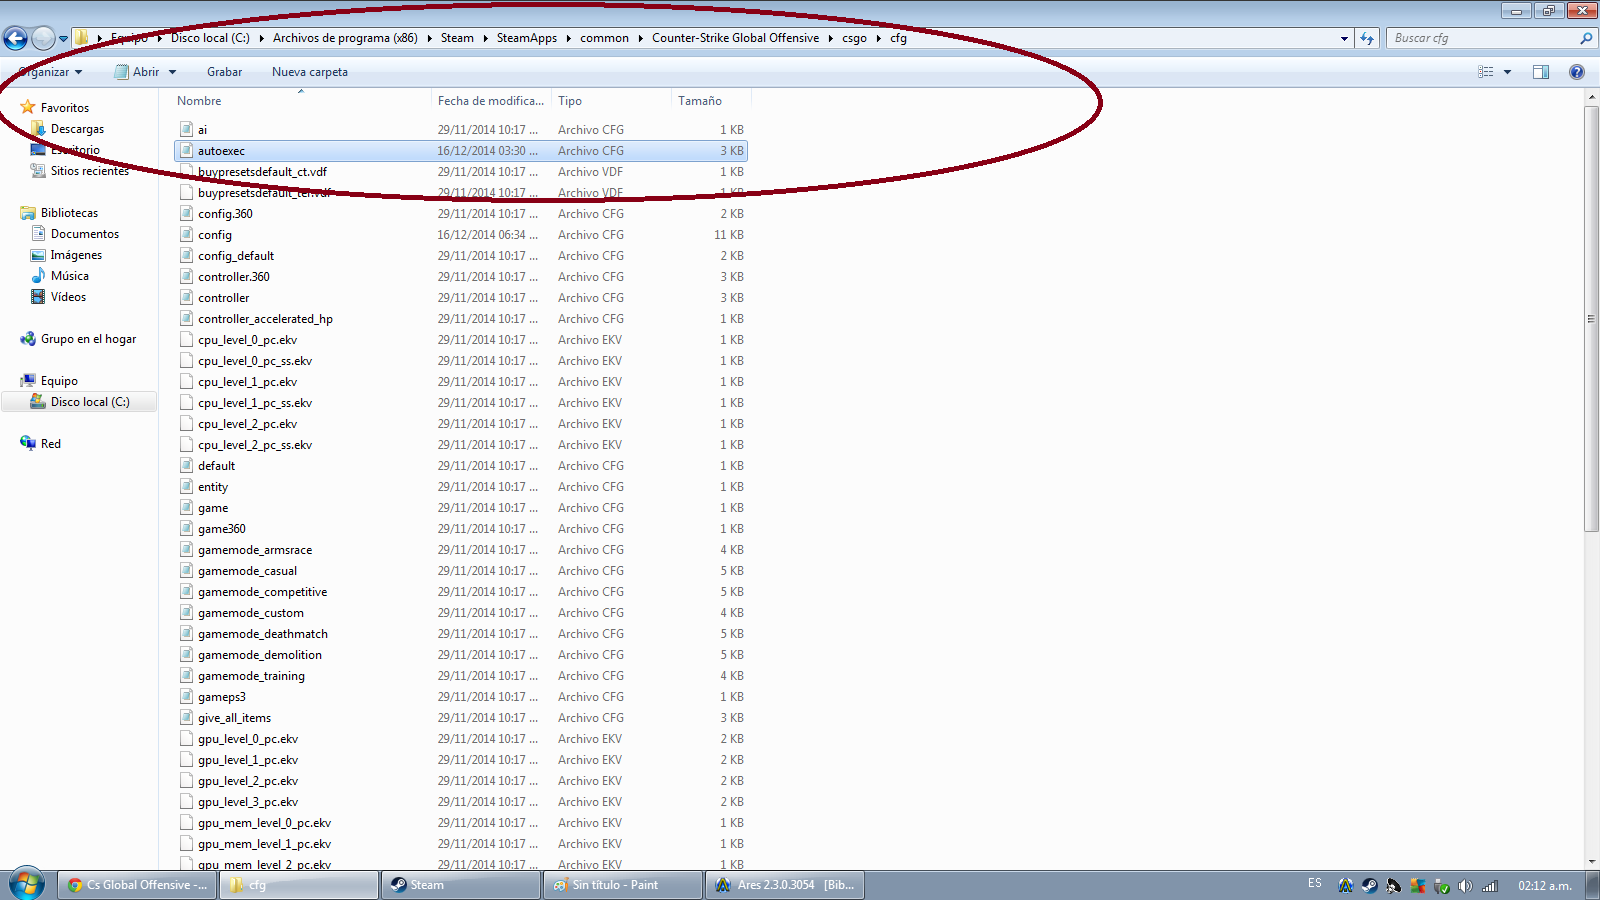Select the ai file icon

[186, 129]
